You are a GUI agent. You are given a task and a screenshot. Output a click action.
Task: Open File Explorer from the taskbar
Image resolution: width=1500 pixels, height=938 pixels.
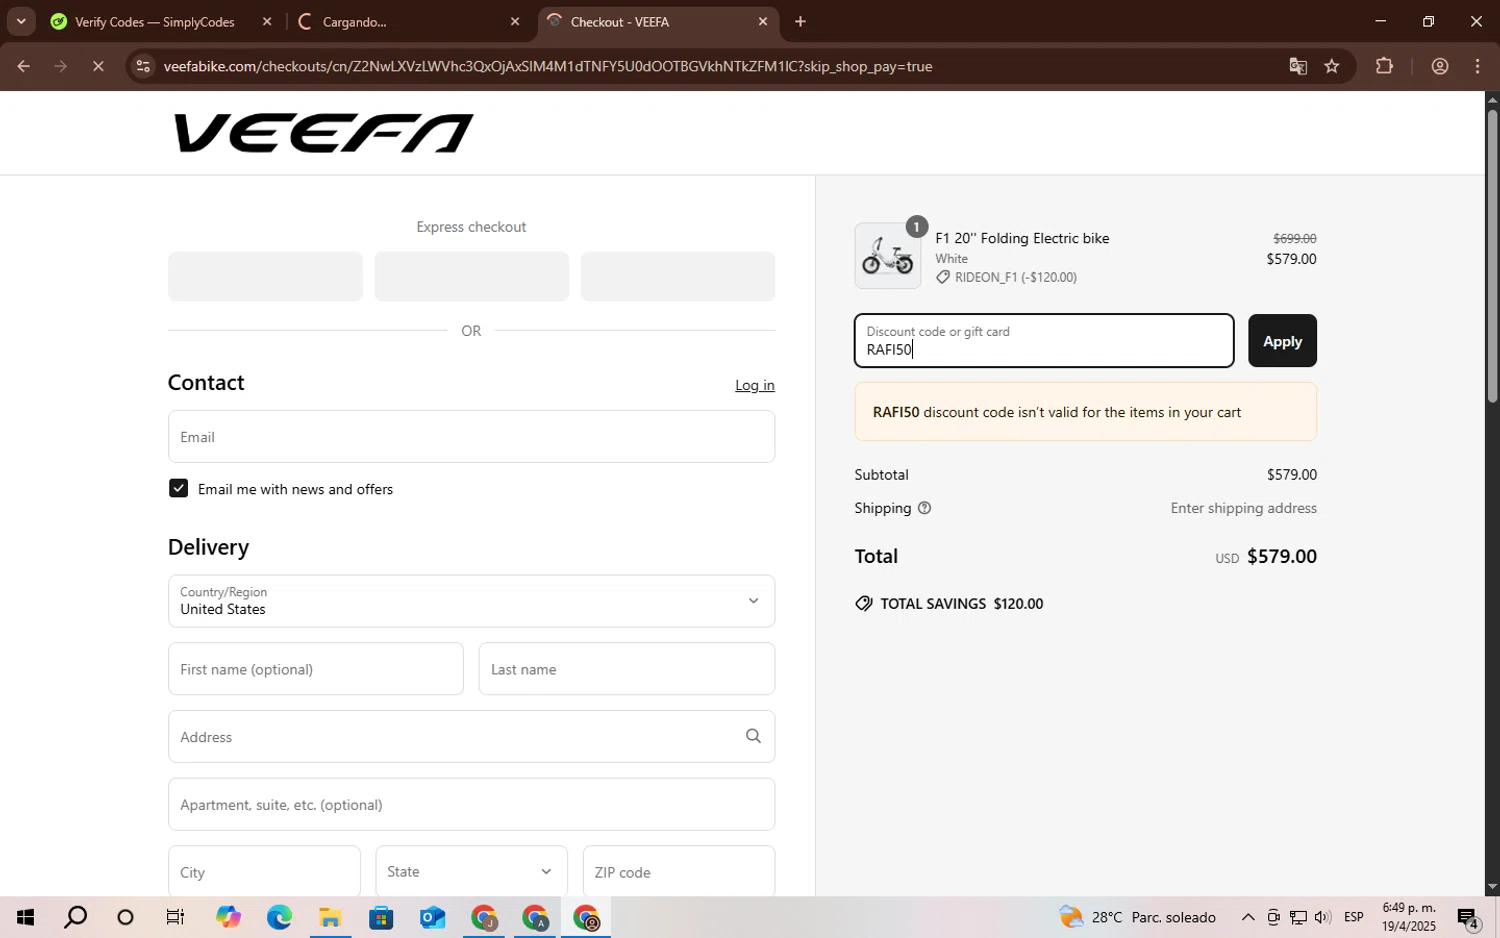[x=330, y=917]
